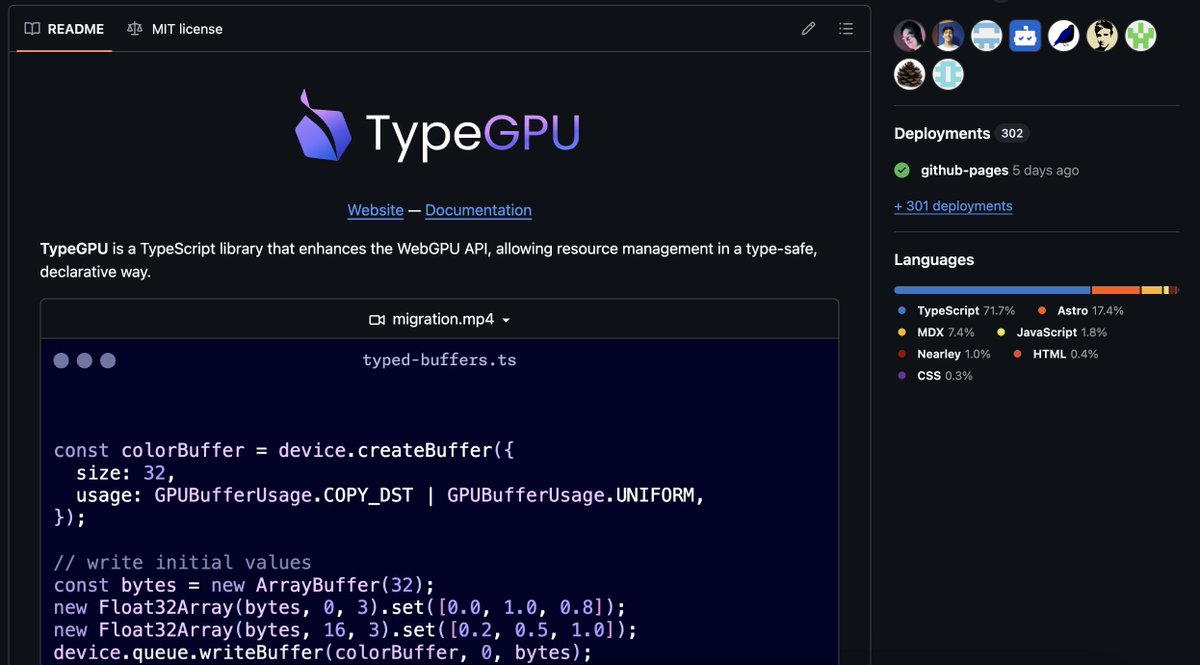1200x665 pixels.
Task: Select Nearley 1.0% language entry
Action: coord(944,354)
